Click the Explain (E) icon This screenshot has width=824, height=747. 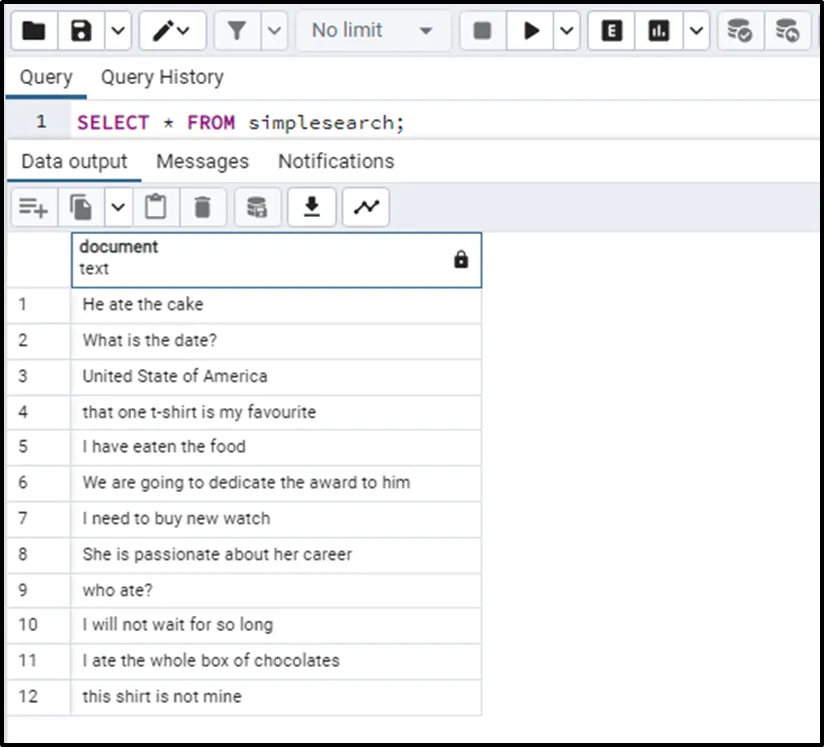(612, 31)
